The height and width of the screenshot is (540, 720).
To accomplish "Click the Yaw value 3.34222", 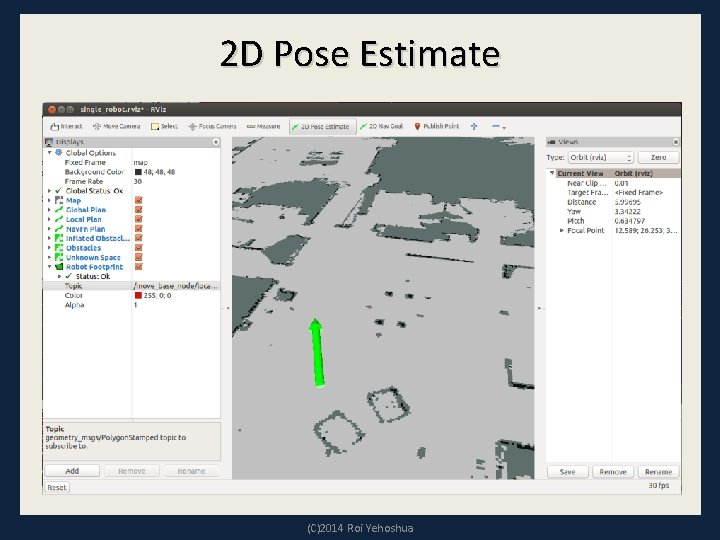I will click(x=627, y=212).
